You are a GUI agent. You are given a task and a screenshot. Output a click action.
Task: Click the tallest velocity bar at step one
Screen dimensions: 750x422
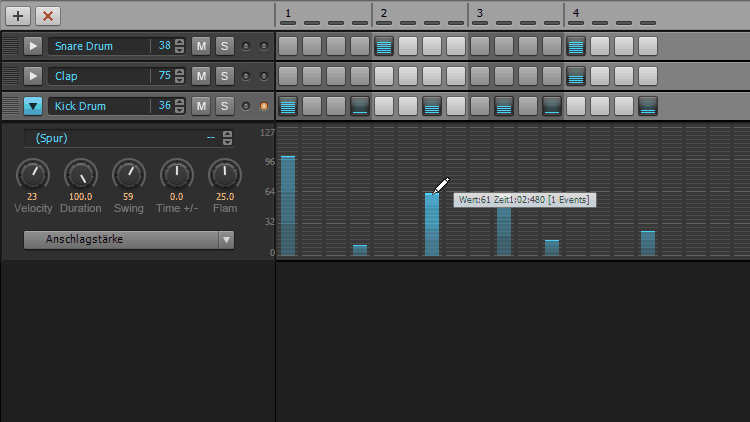288,206
